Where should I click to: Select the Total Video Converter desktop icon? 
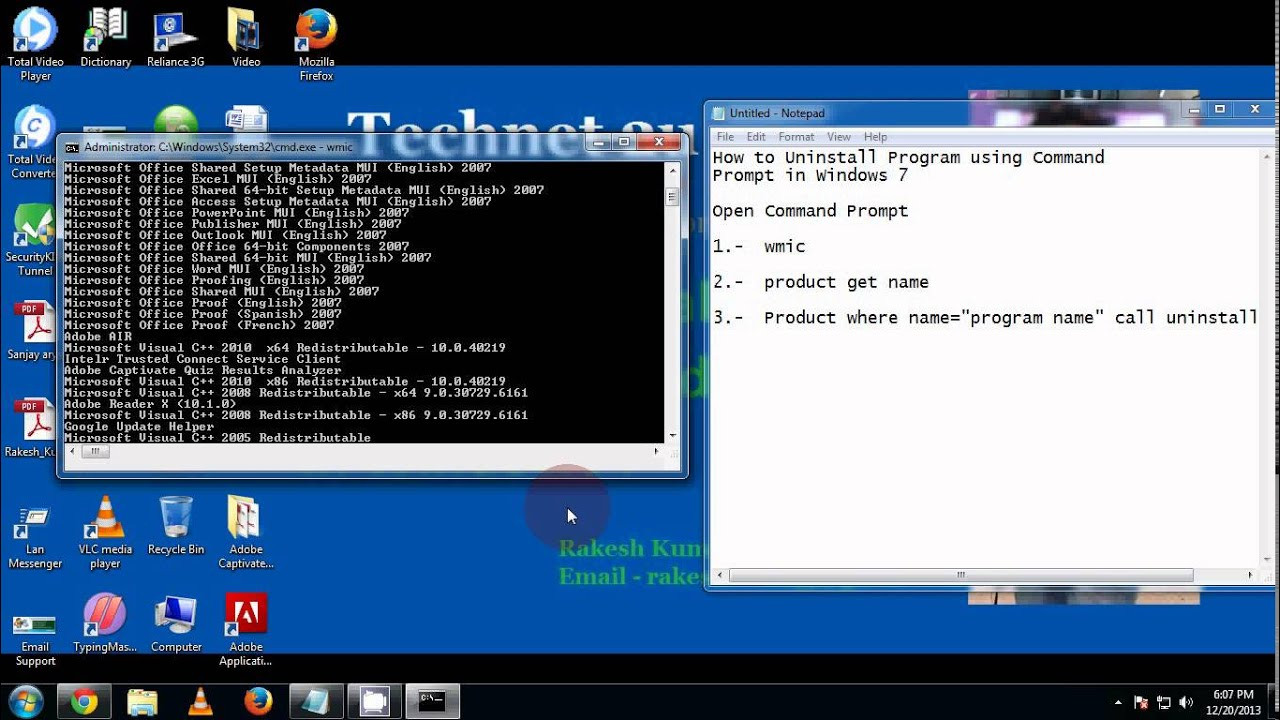point(32,142)
